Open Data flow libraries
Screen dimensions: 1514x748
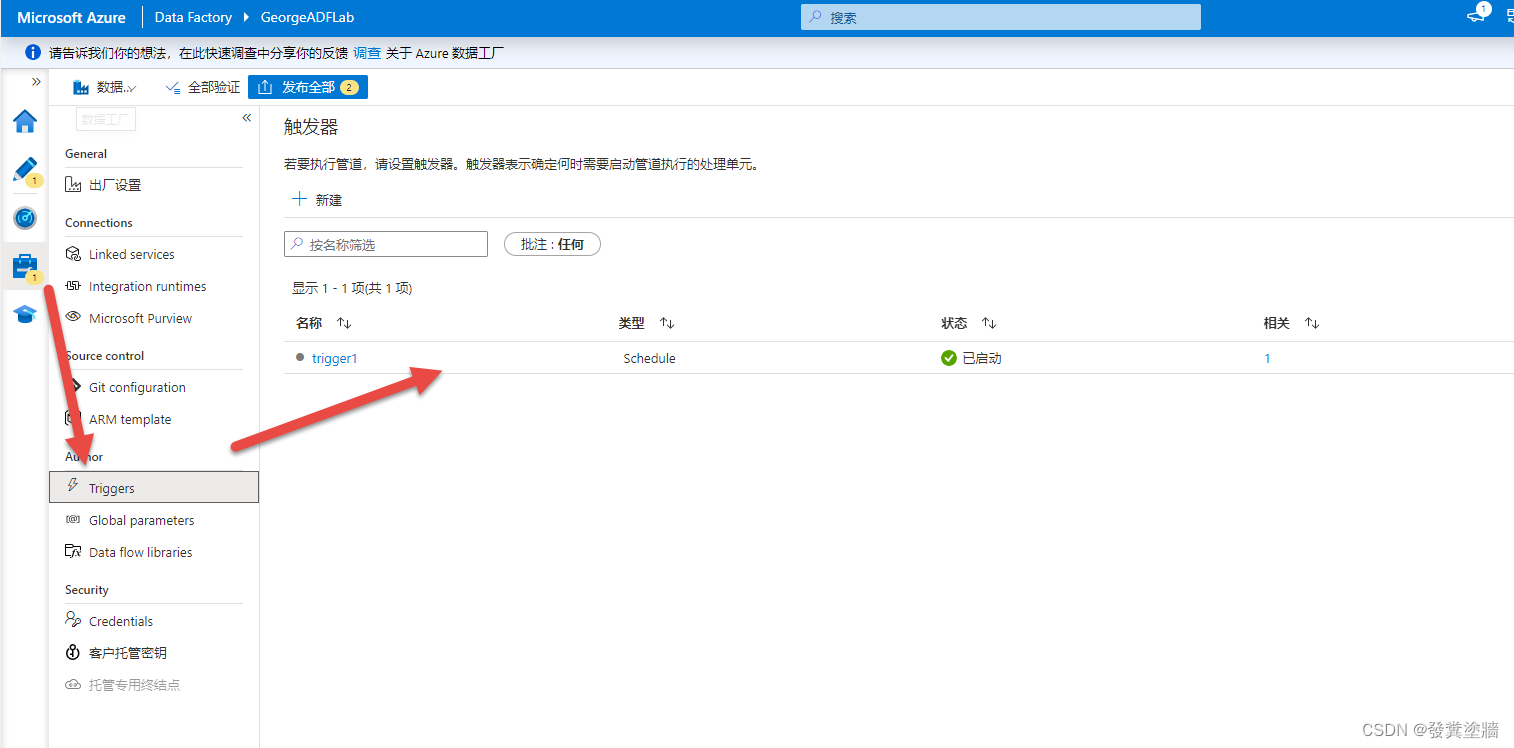click(x=140, y=552)
